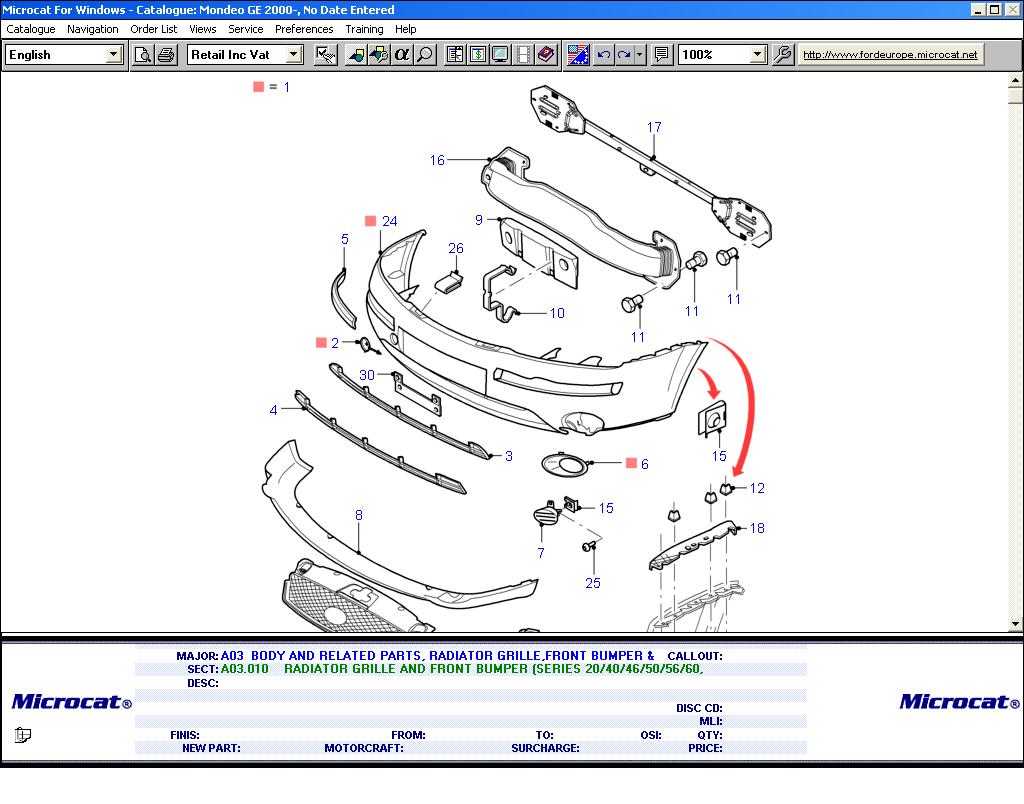Click the vertical scrollbar down arrow

[1016, 624]
